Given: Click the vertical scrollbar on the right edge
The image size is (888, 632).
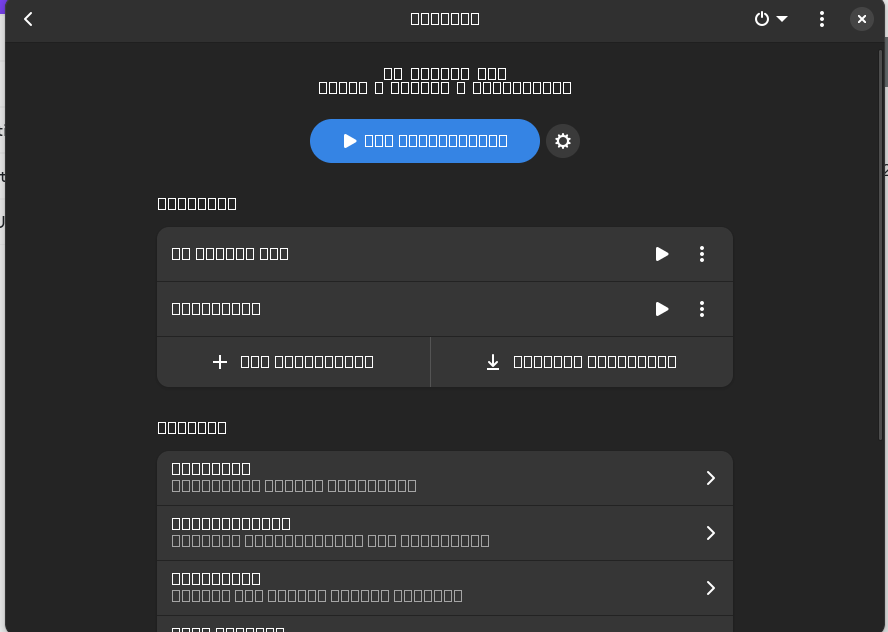Looking at the screenshot, I should (x=882, y=240).
